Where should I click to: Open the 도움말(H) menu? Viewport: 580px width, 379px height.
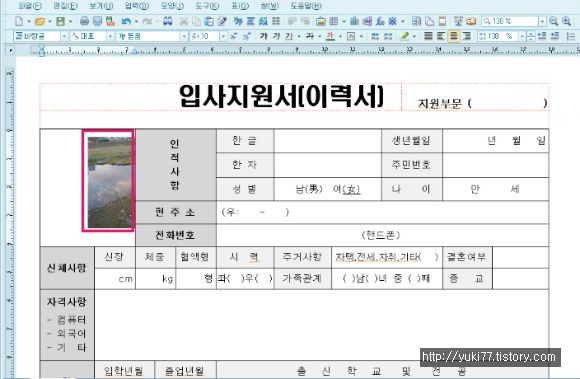(306, 6)
